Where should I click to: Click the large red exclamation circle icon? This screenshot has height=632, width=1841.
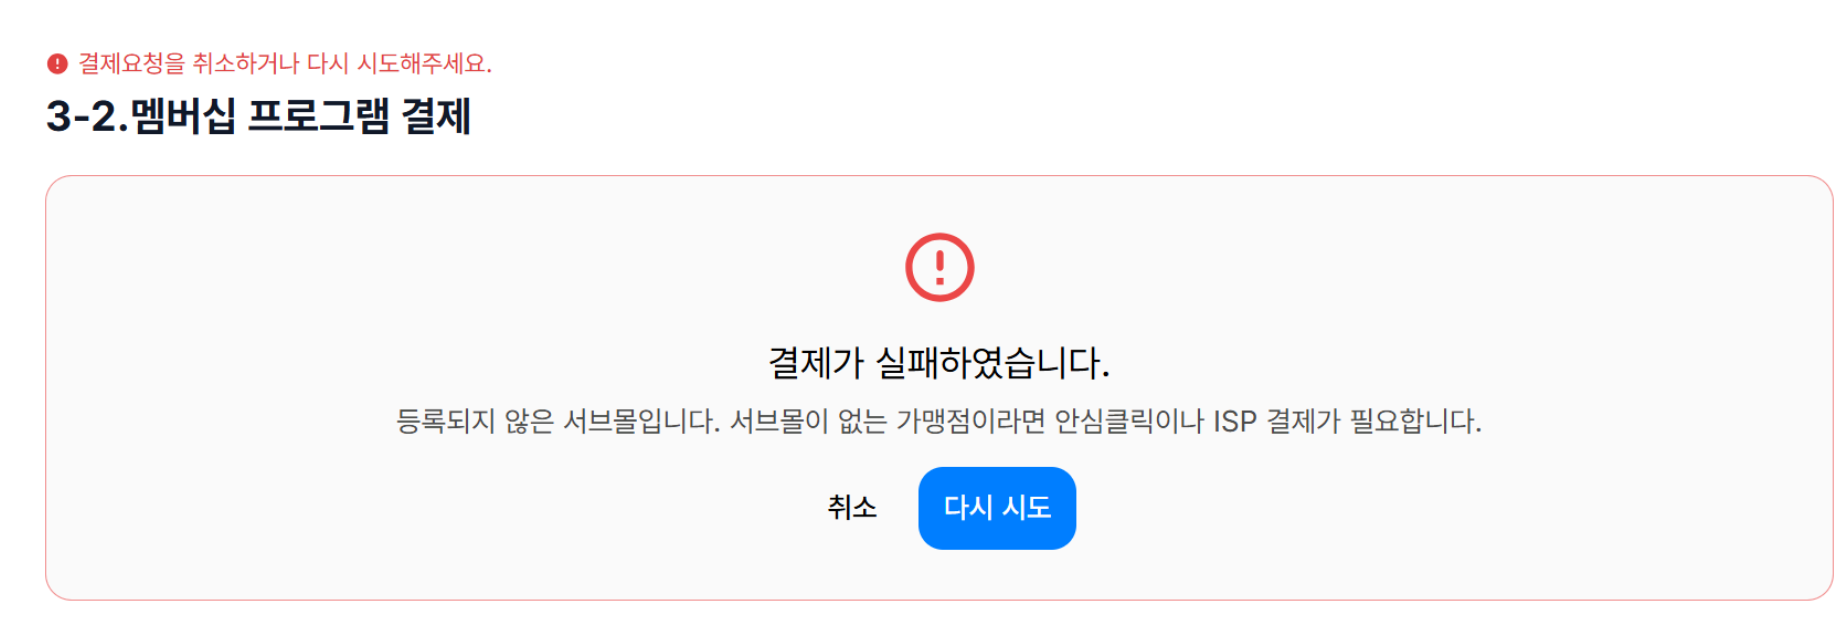point(939,267)
